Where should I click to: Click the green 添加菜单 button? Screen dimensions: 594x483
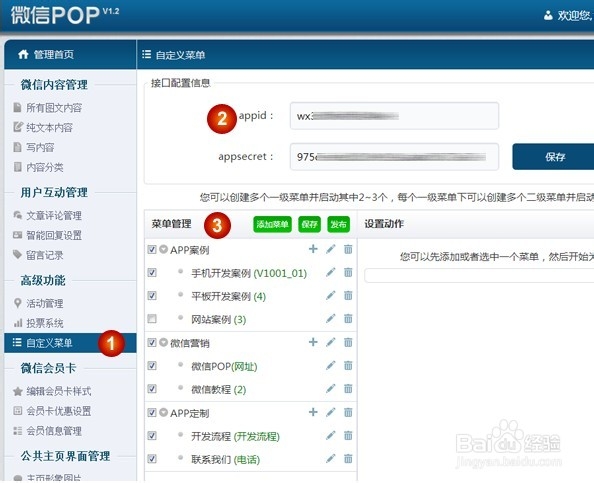pyautogui.click(x=272, y=224)
